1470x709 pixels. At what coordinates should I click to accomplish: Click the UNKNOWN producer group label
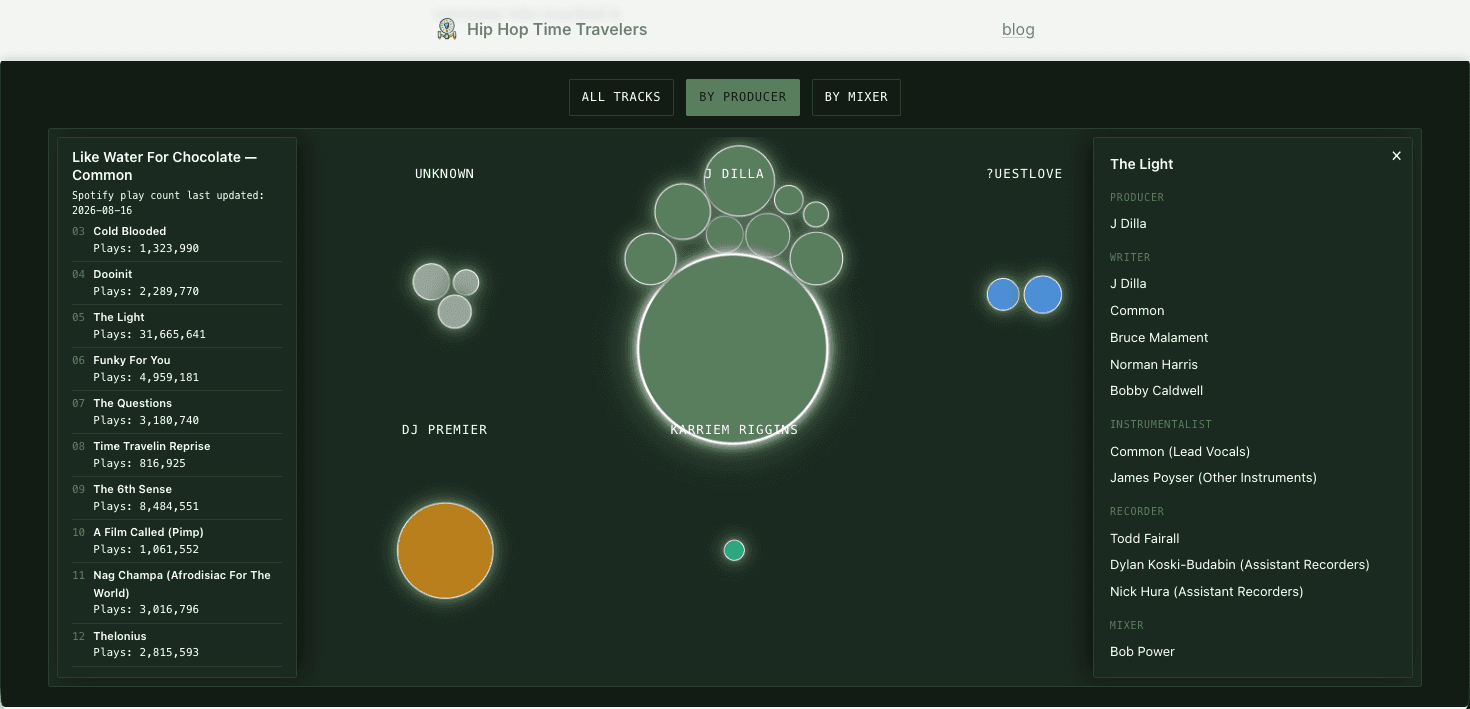point(445,174)
